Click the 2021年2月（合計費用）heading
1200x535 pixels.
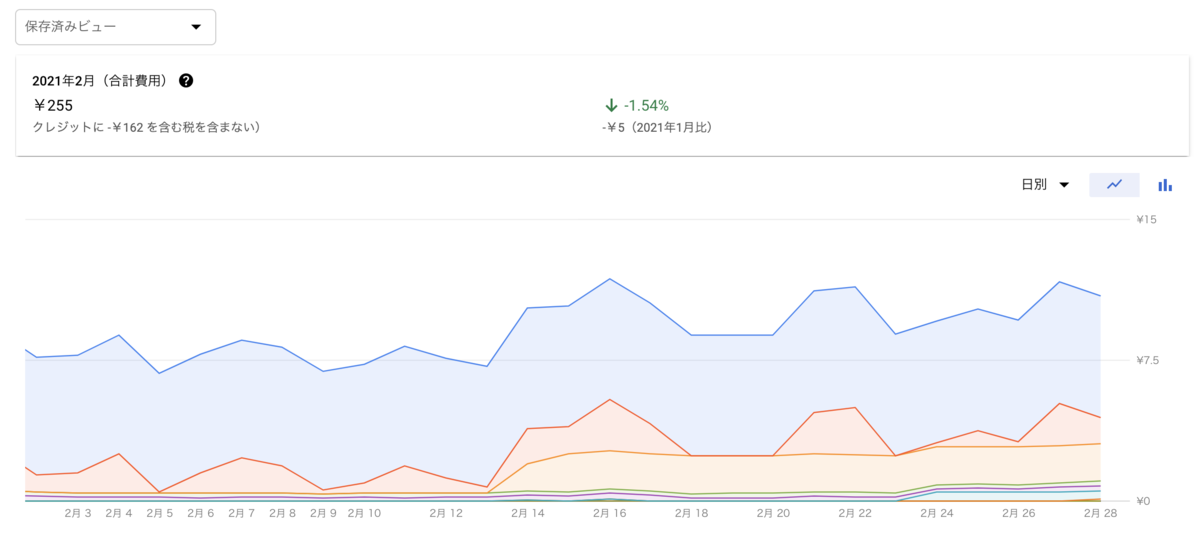pos(103,81)
